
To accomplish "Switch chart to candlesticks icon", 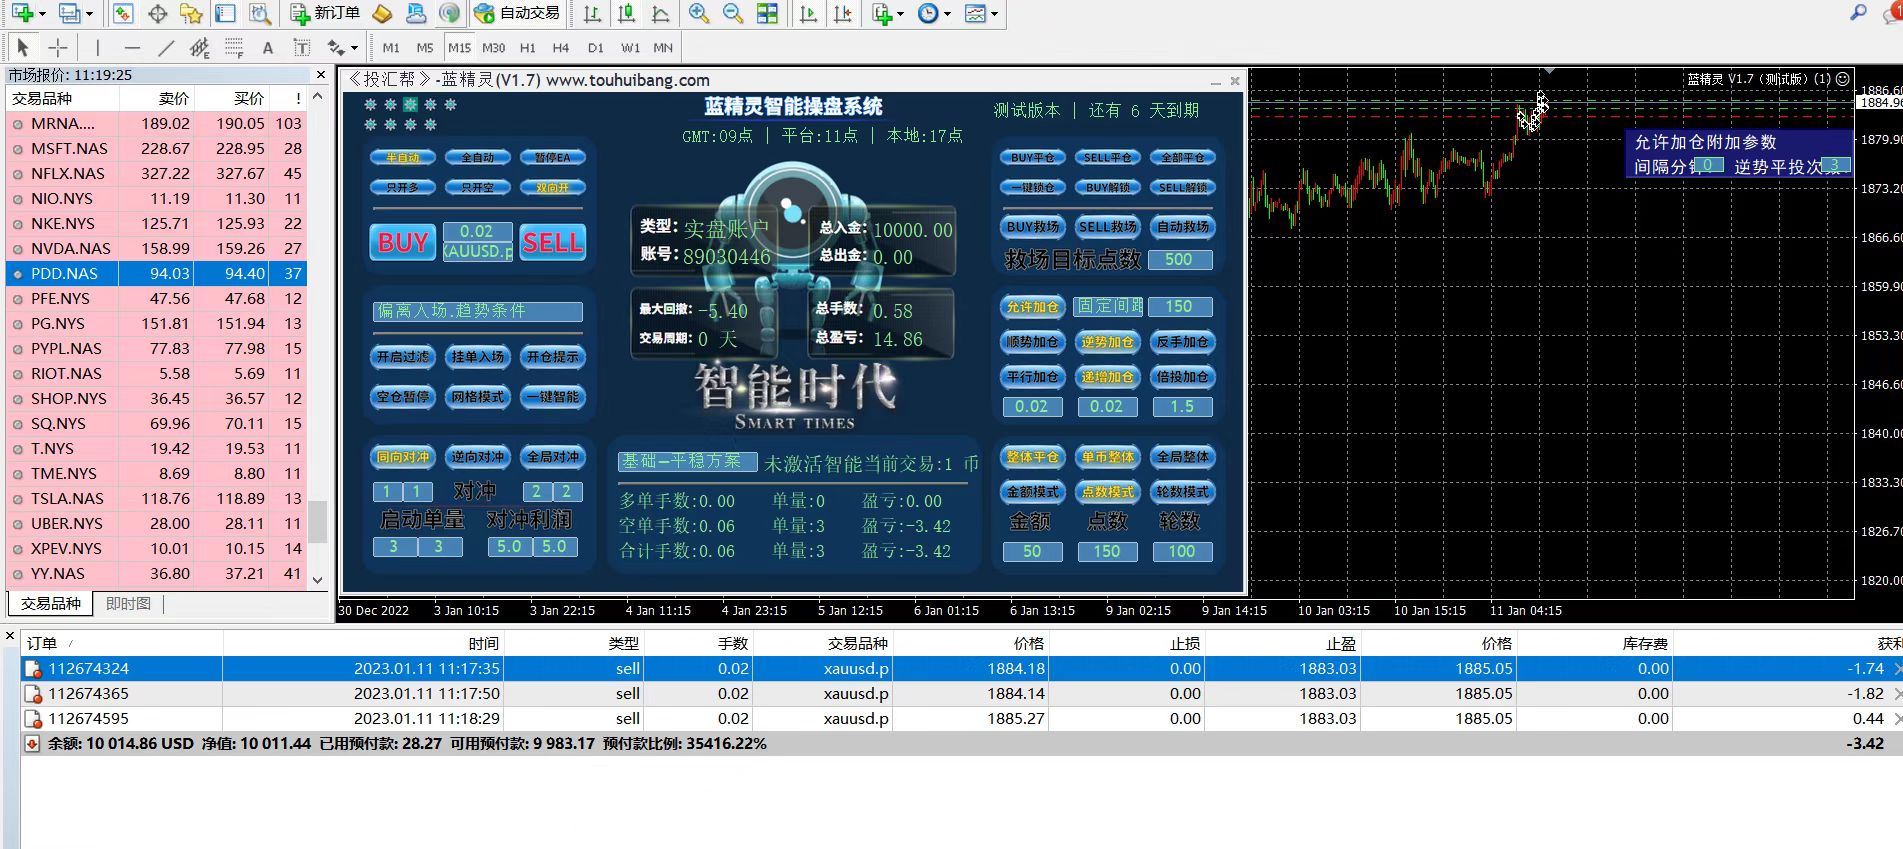I will 626,13.
